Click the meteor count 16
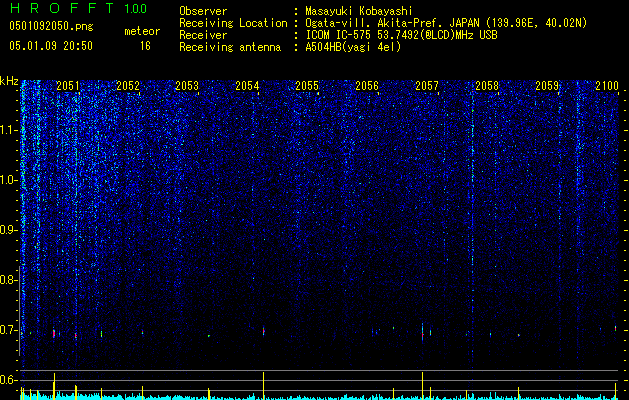The width and height of the screenshot is (629, 400). pos(145,46)
